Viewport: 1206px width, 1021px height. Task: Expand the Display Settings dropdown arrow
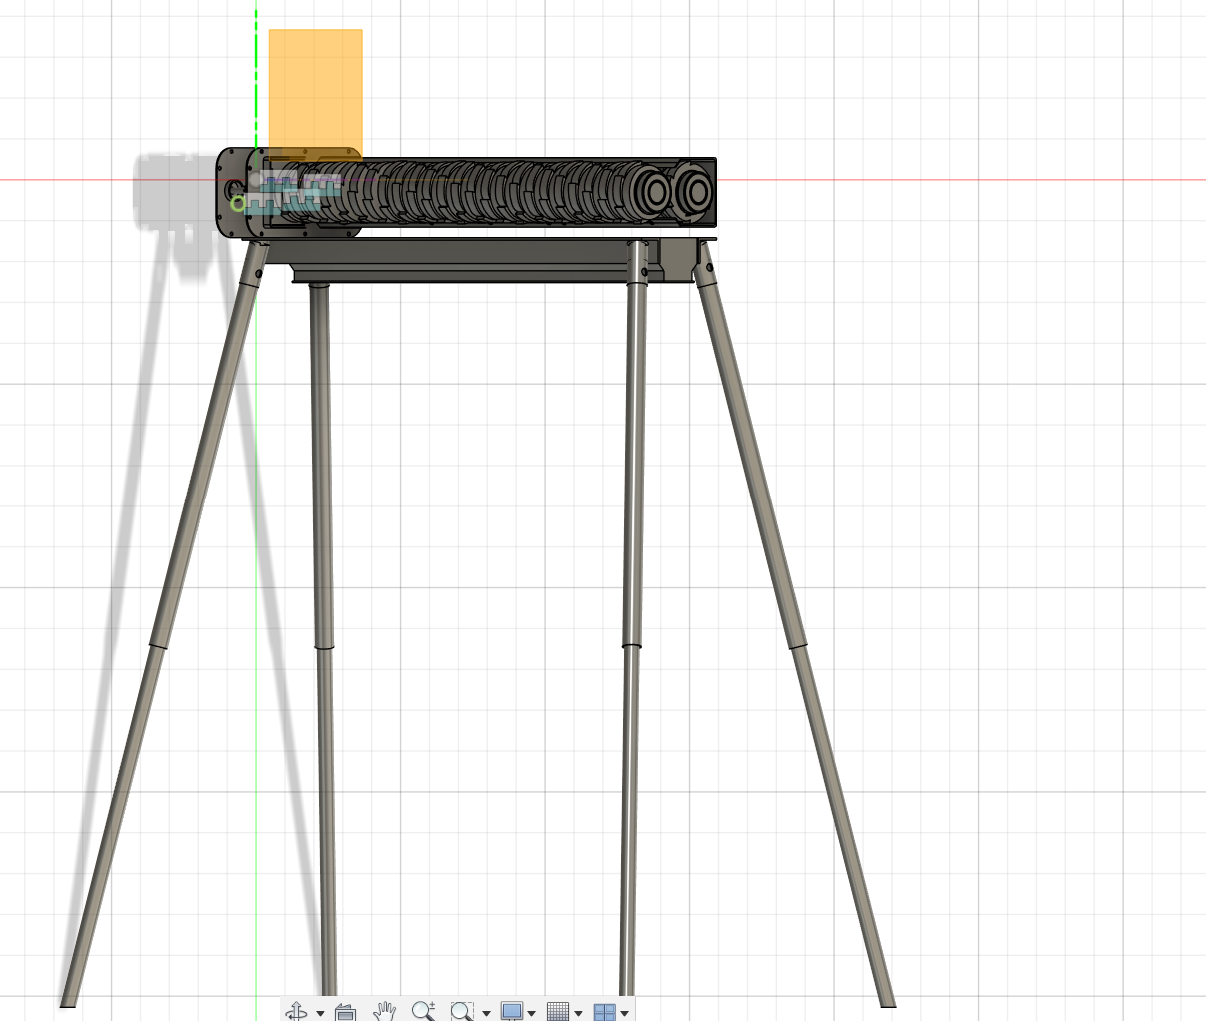[531, 1013]
